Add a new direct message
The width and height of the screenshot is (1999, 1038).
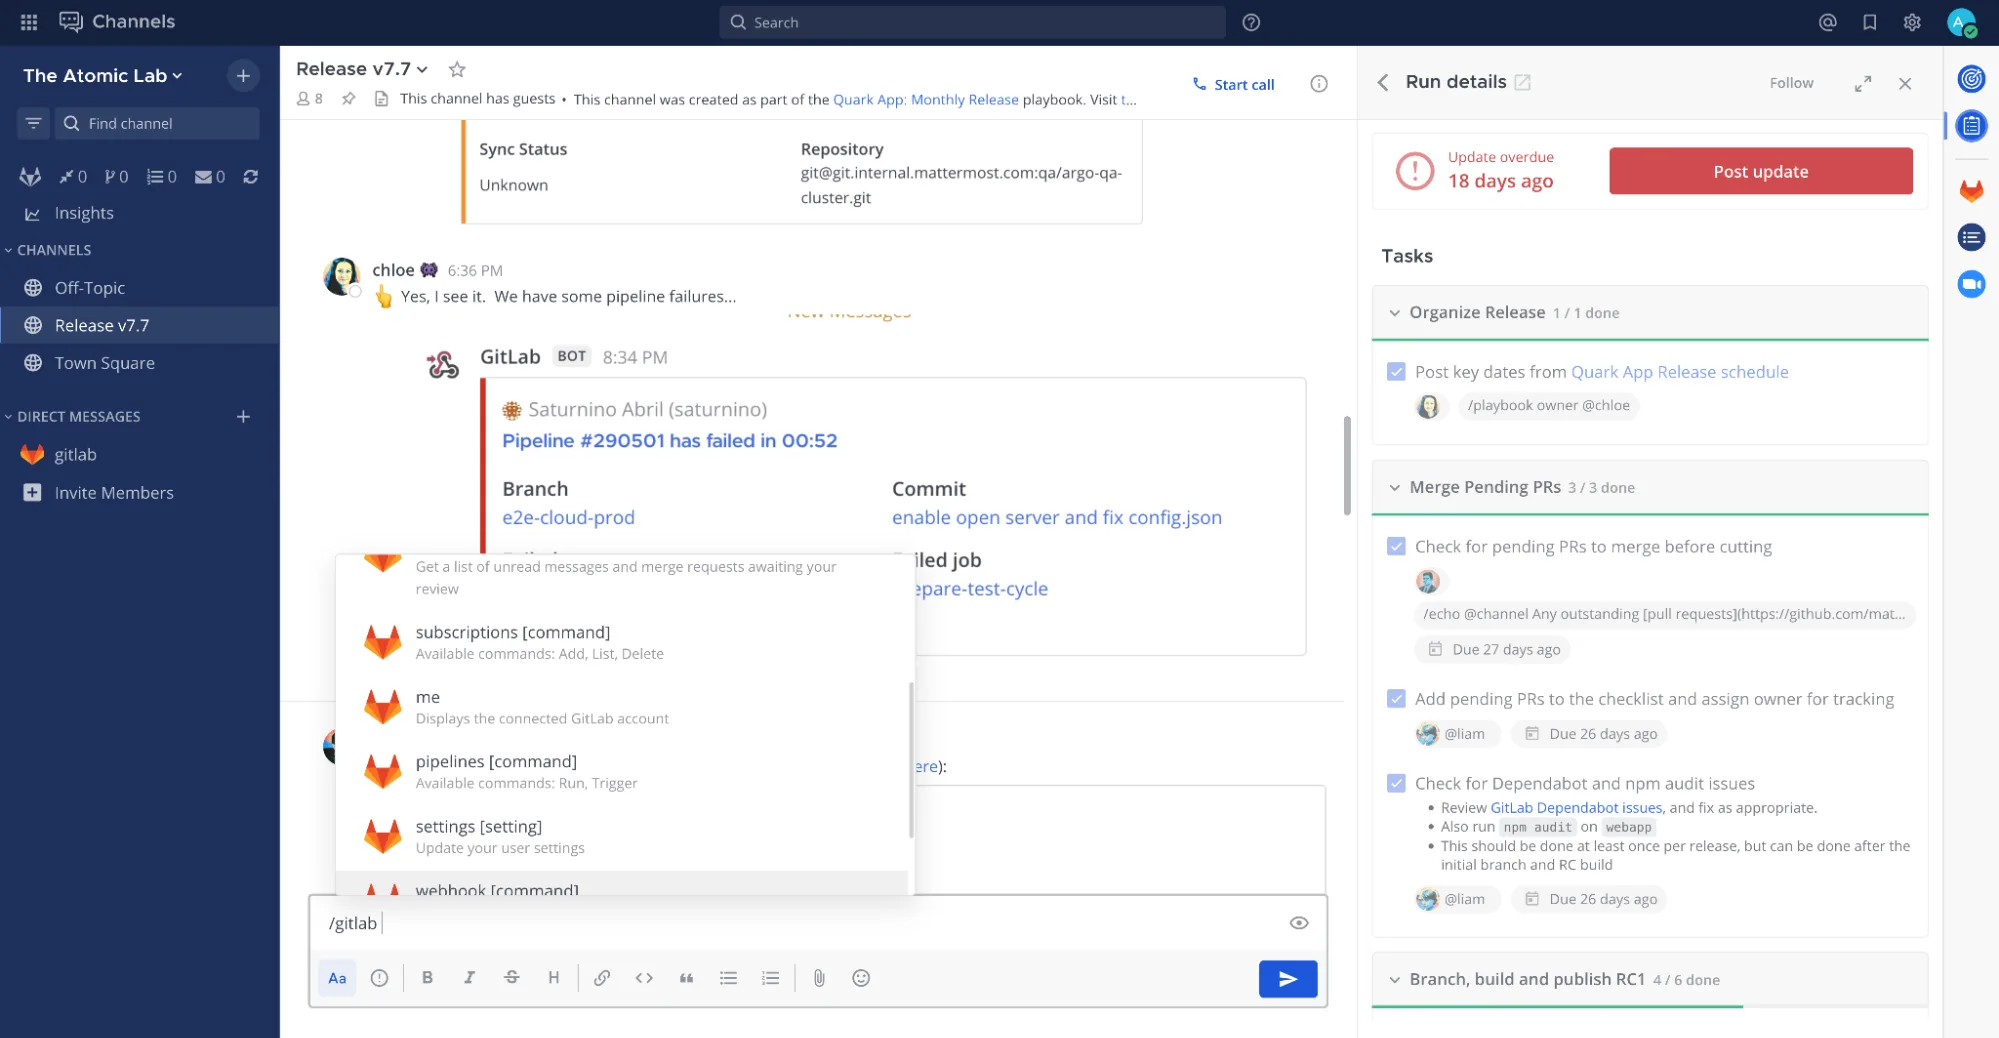click(x=243, y=416)
